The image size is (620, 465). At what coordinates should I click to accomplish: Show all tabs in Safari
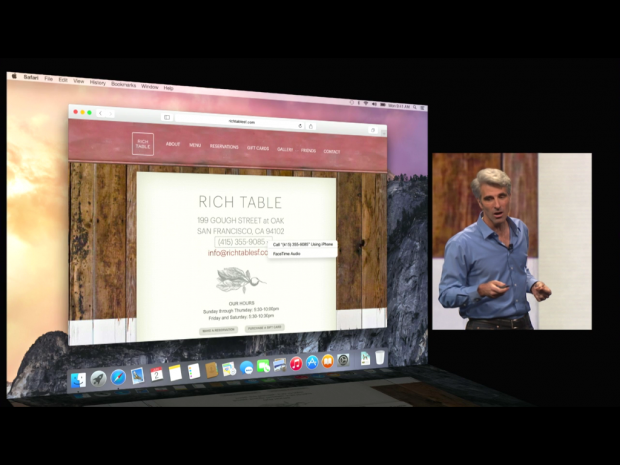coord(372,130)
